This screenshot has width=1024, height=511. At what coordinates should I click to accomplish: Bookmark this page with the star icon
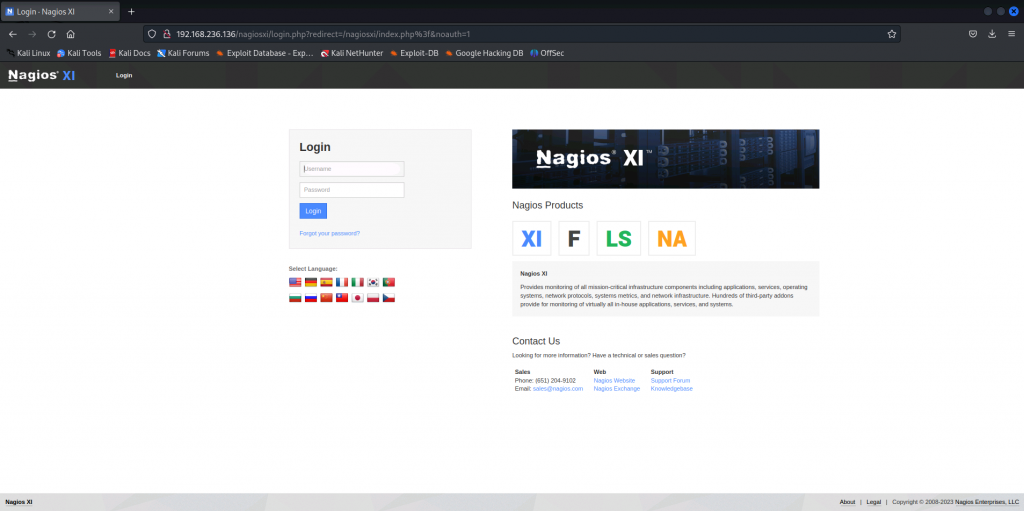[x=891, y=34]
